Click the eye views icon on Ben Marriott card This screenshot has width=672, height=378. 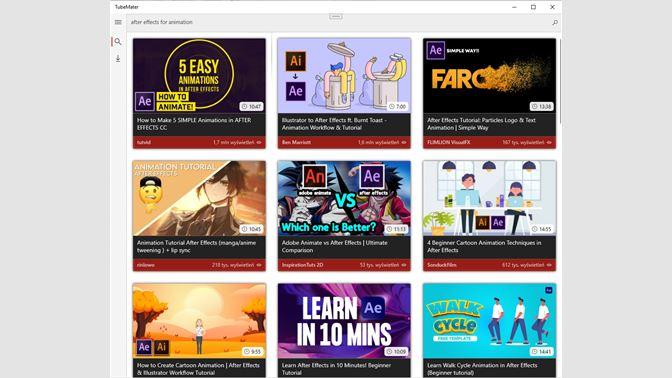click(404, 142)
